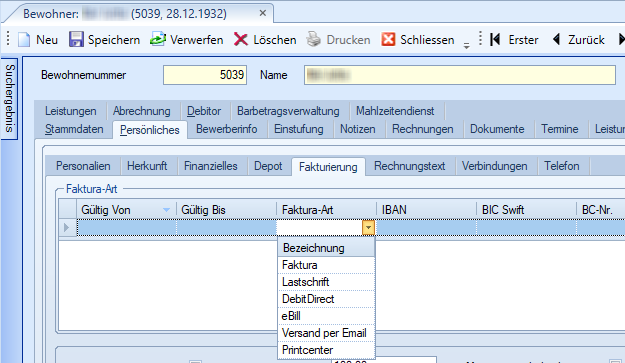Click the IBAN column header

coord(426,210)
